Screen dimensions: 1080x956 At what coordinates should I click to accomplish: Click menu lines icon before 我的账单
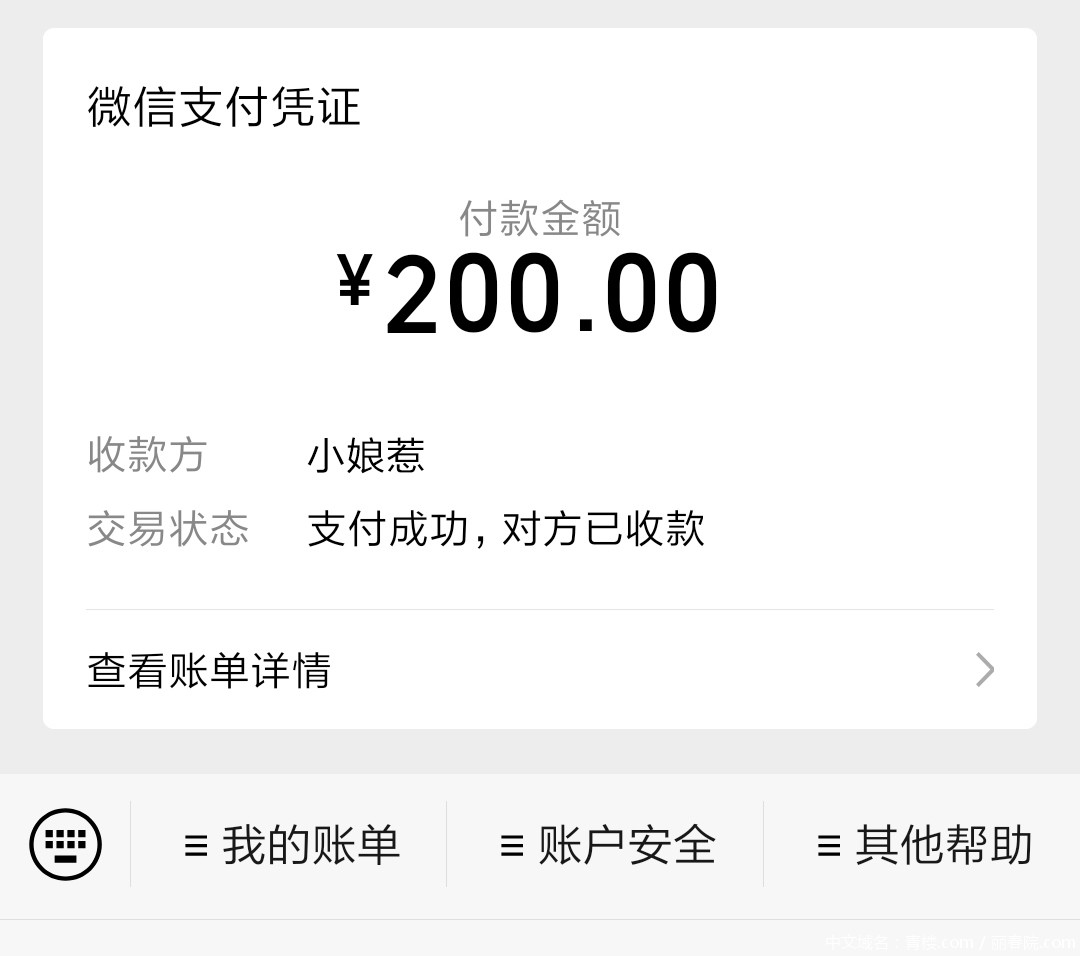pos(196,846)
